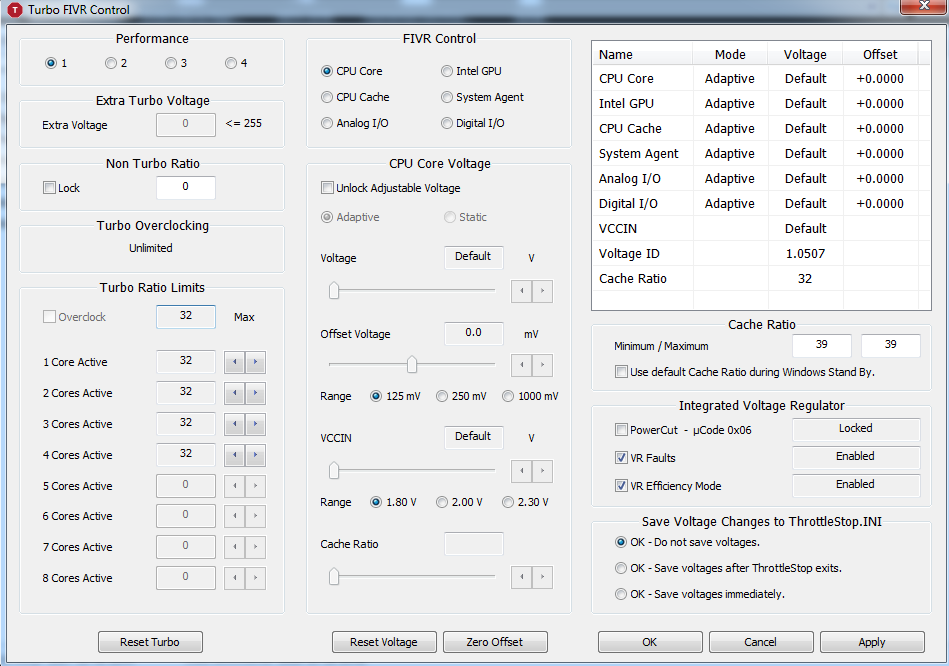Screen dimensions: 949x666
Task: Click the CPU Cache row in voltage table
Action: point(761,128)
